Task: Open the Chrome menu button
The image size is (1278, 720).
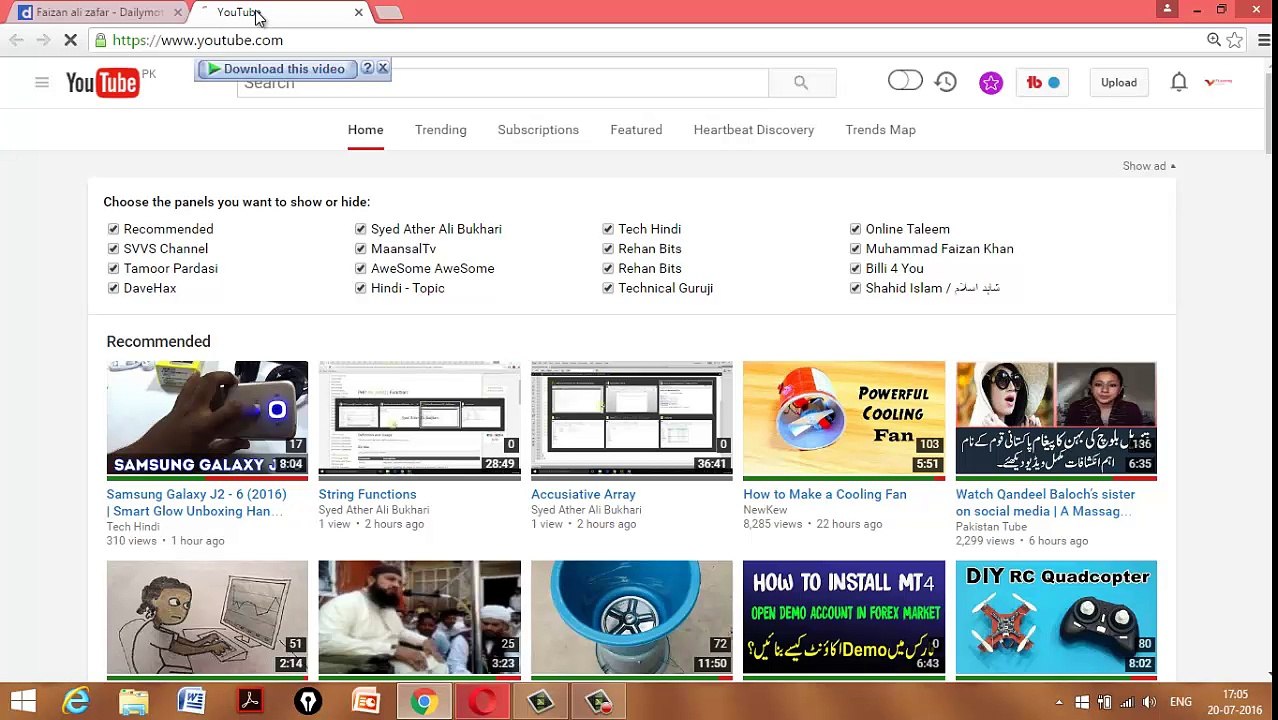Action: point(1264,40)
